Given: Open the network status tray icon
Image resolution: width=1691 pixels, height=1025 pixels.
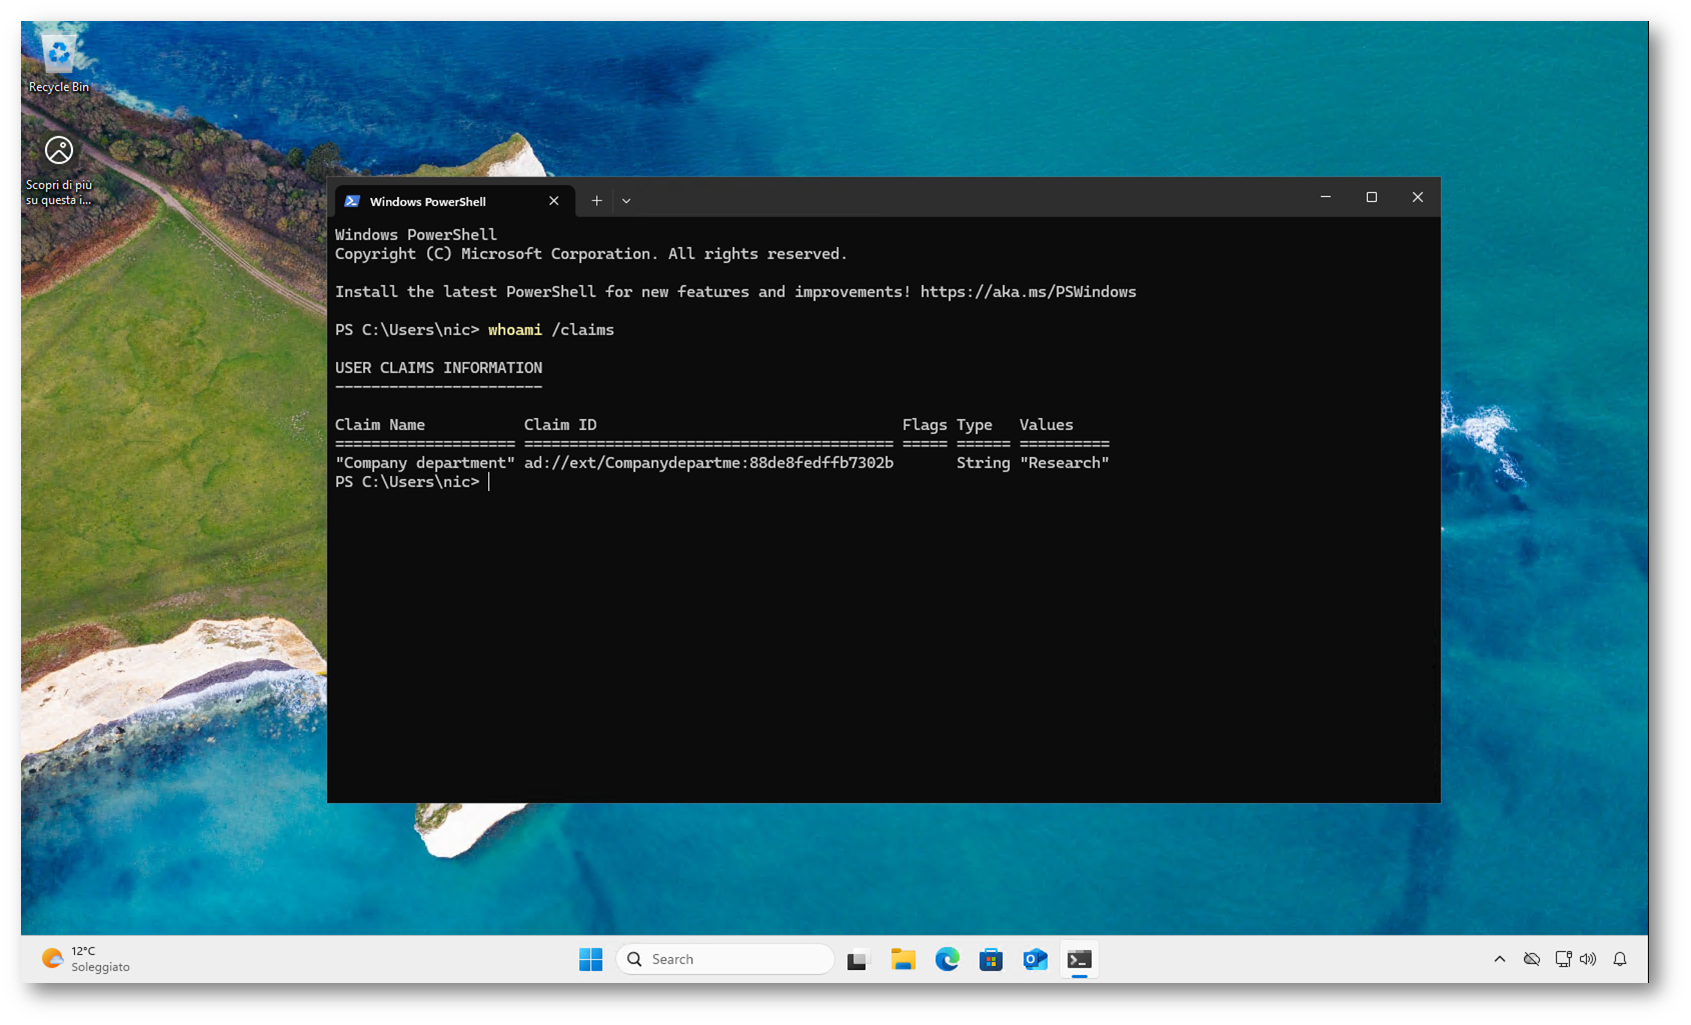Looking at the screenshot, I should pos(1563,959).
